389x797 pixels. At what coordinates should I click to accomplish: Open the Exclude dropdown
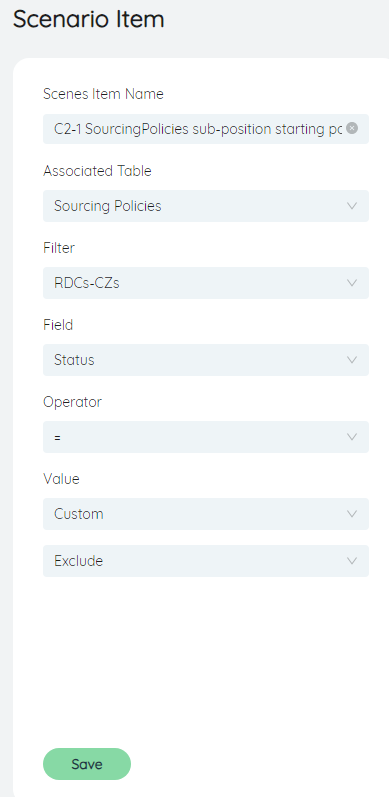[206, 561]
